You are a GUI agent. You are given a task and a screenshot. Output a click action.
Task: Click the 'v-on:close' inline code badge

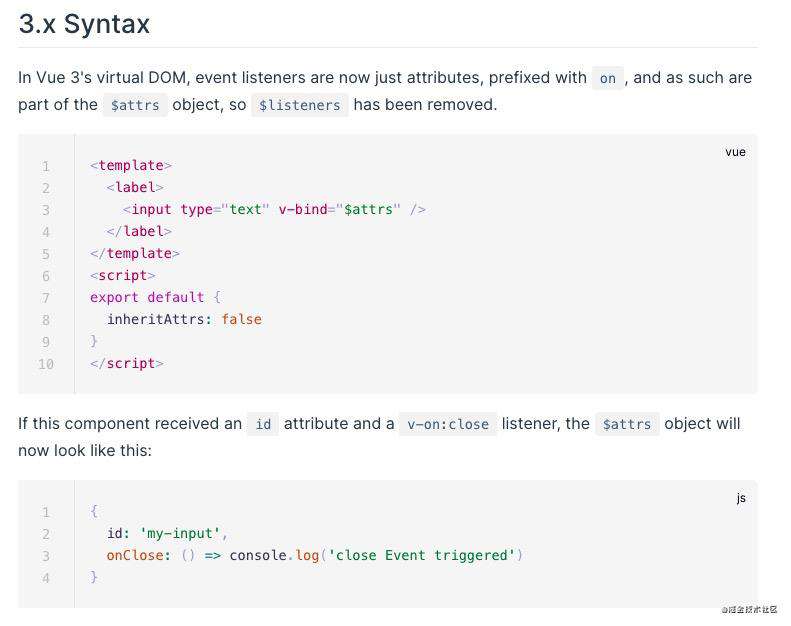tap(448, 424)
